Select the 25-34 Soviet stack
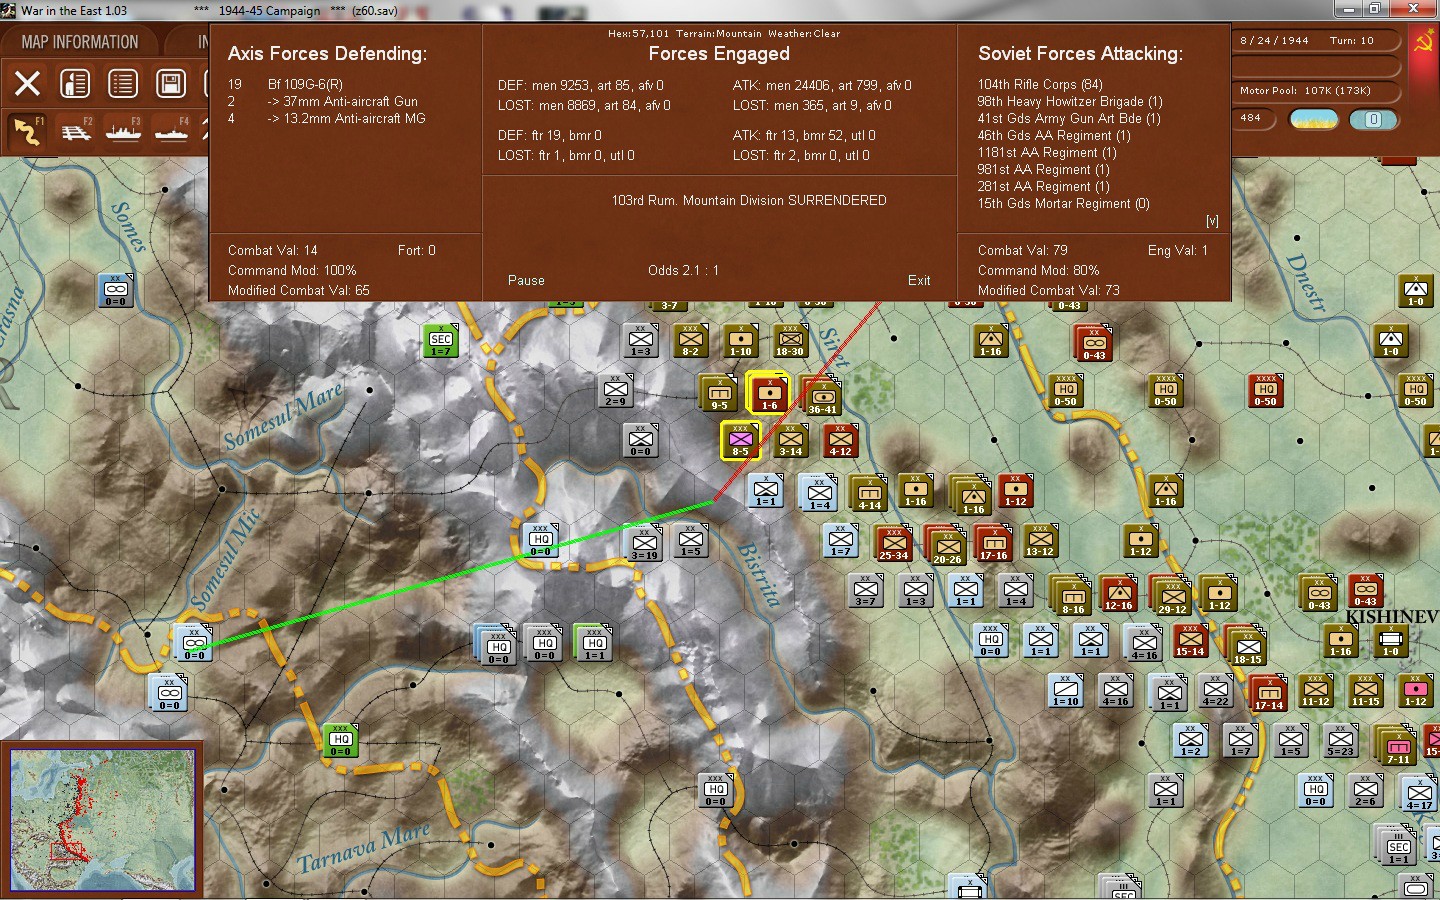The image size is (1440, 900). [x=893, y=544]
